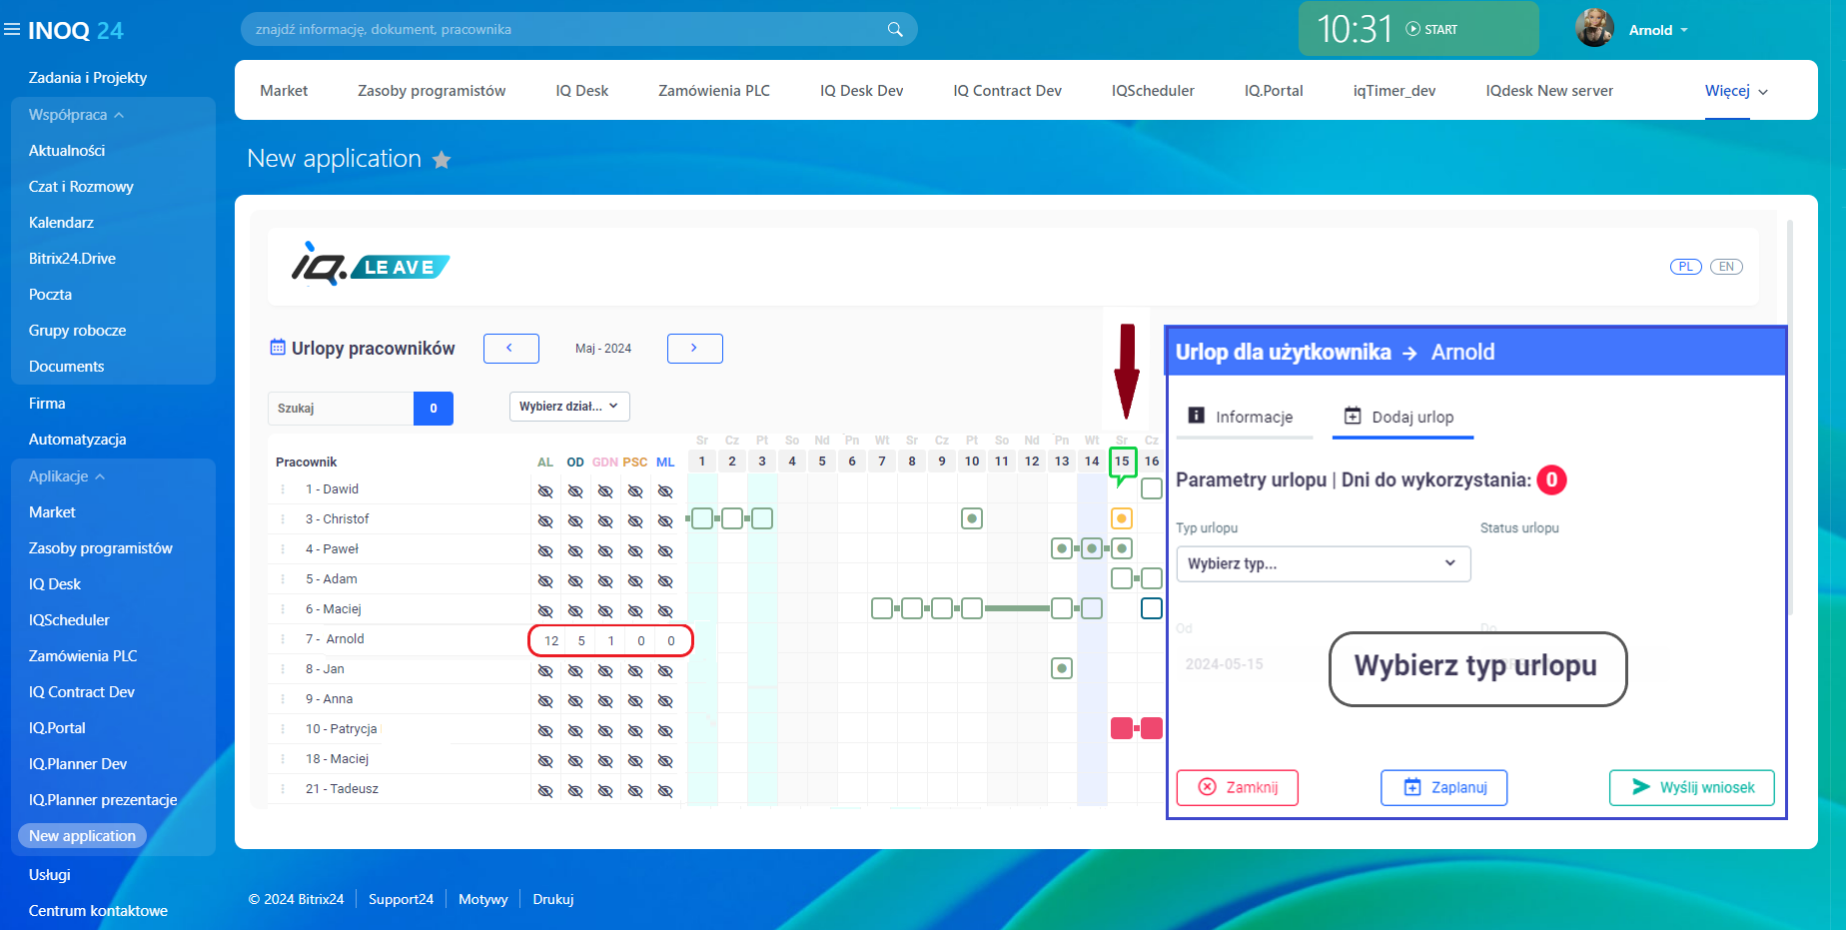Switch to Informacje tab
Image resolution: width=1846 pixels, height=930 pixels.
[x=1244, y=417]
